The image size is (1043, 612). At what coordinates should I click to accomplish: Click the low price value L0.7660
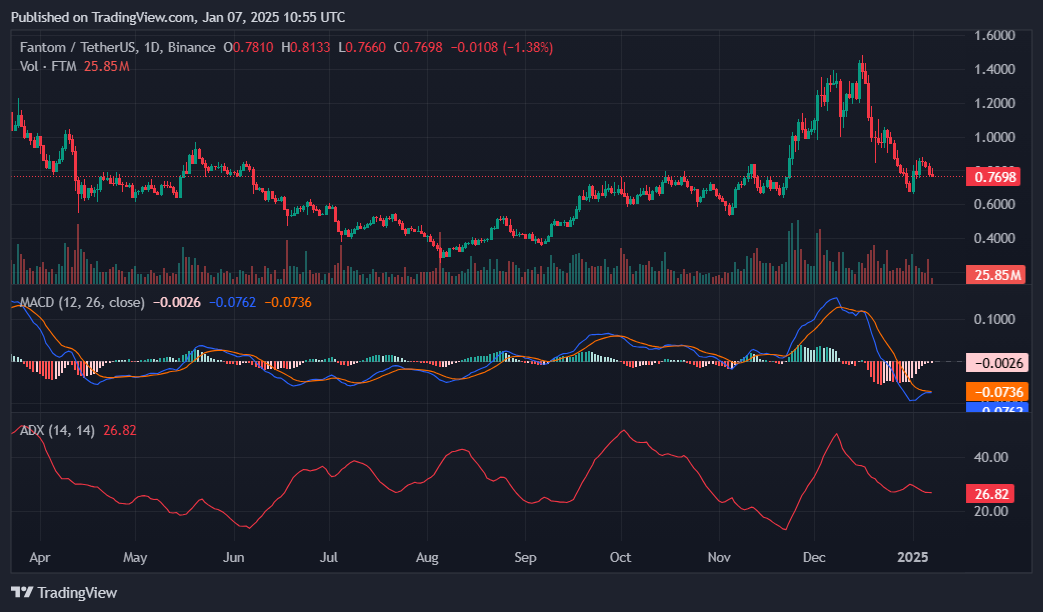(x=362, y=47)
